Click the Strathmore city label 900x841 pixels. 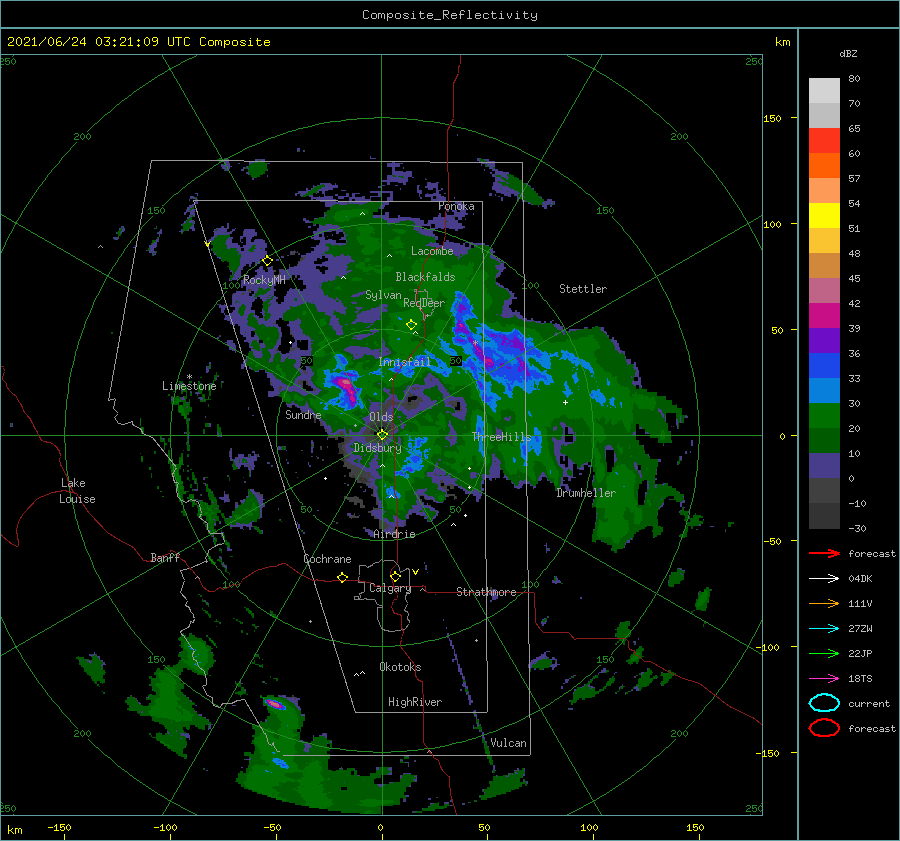[x=486, y=592]
